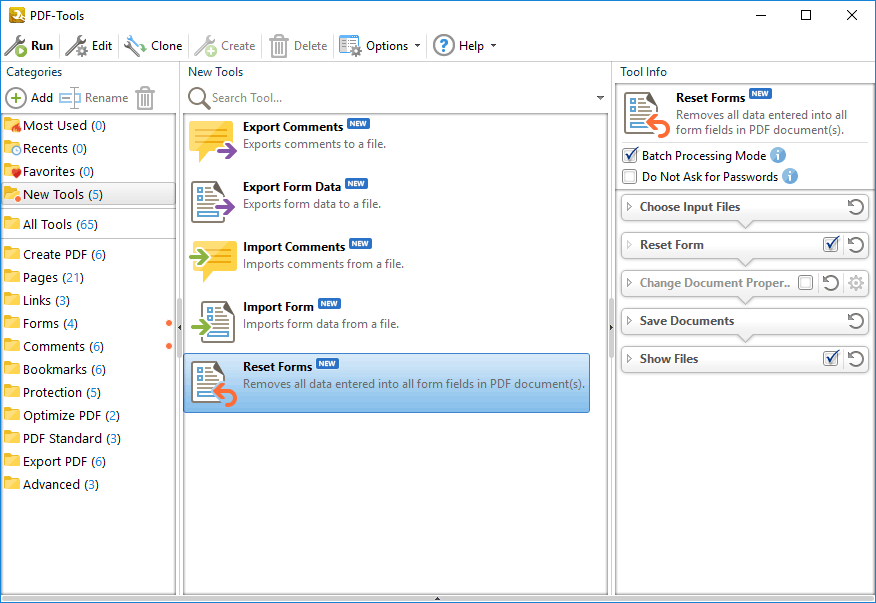Collapse the Categories panel with splitter arrow
Image resolution: width=876 pixels, height=603 pixels.
tap(179, 327)
